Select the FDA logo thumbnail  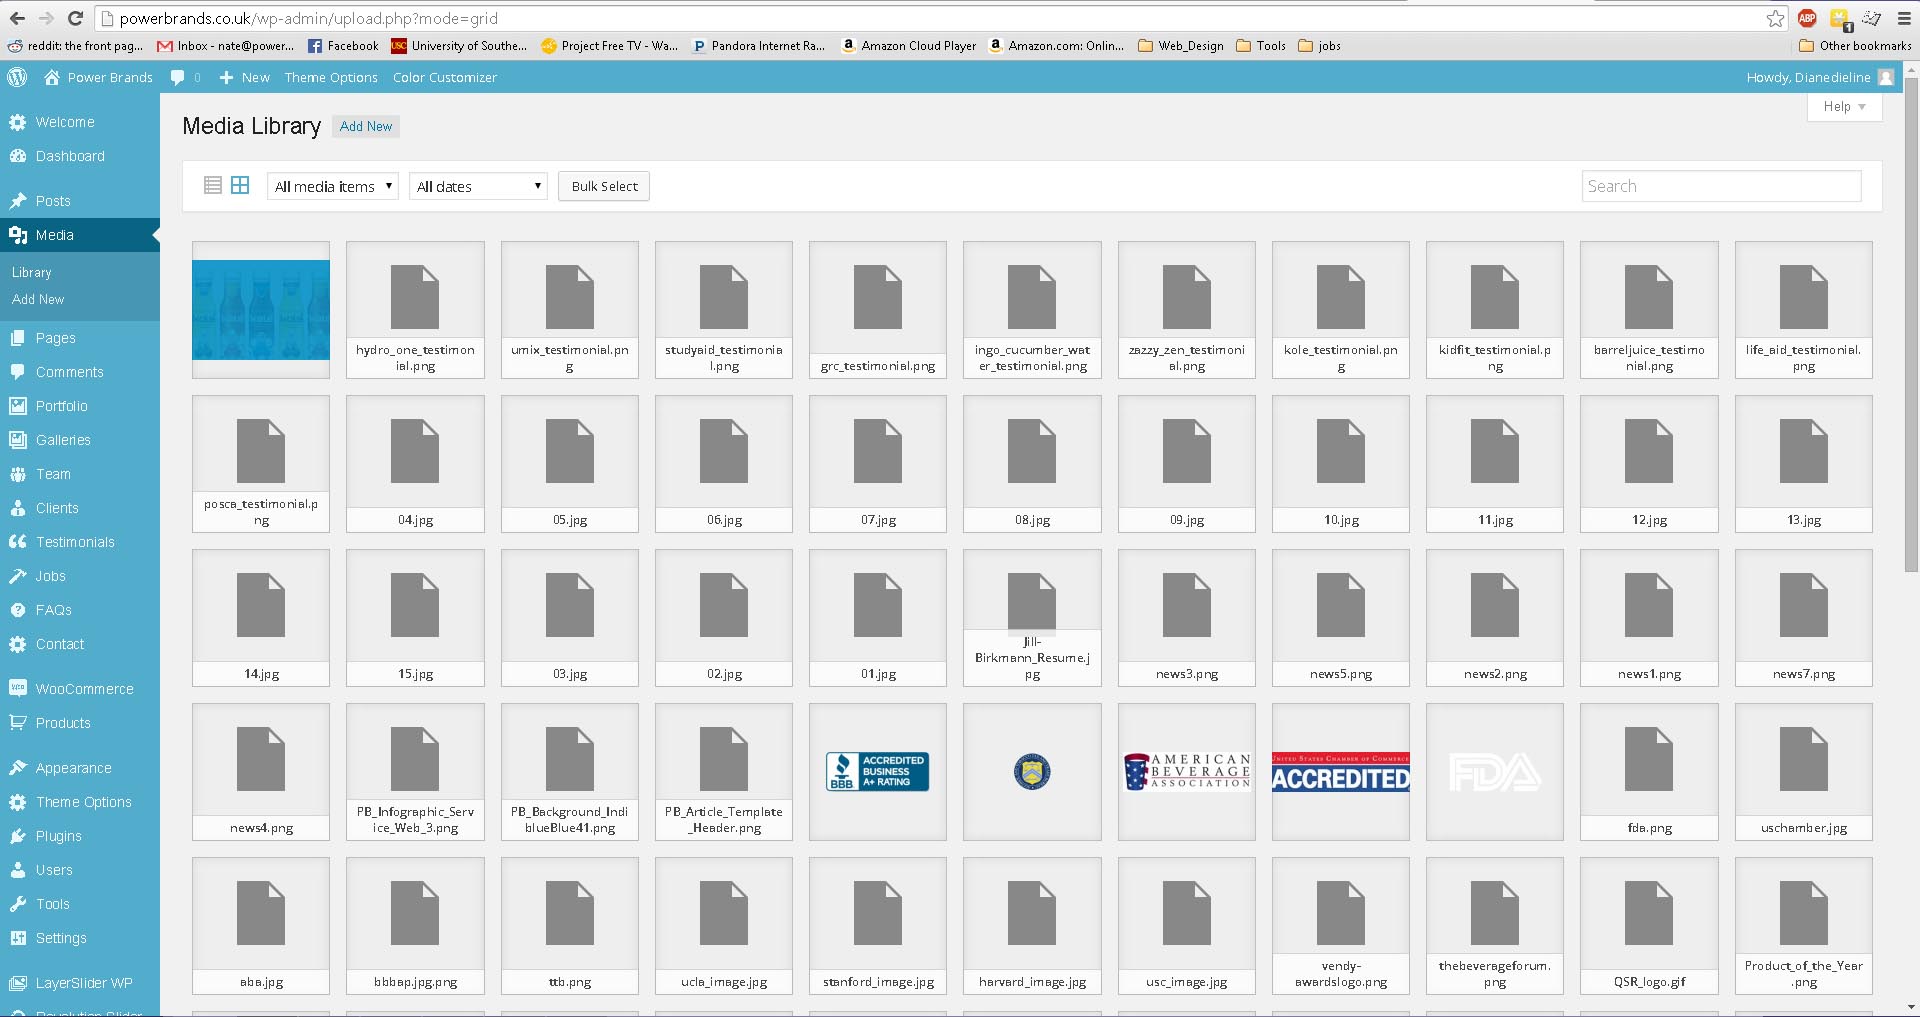click(1495, 772)
